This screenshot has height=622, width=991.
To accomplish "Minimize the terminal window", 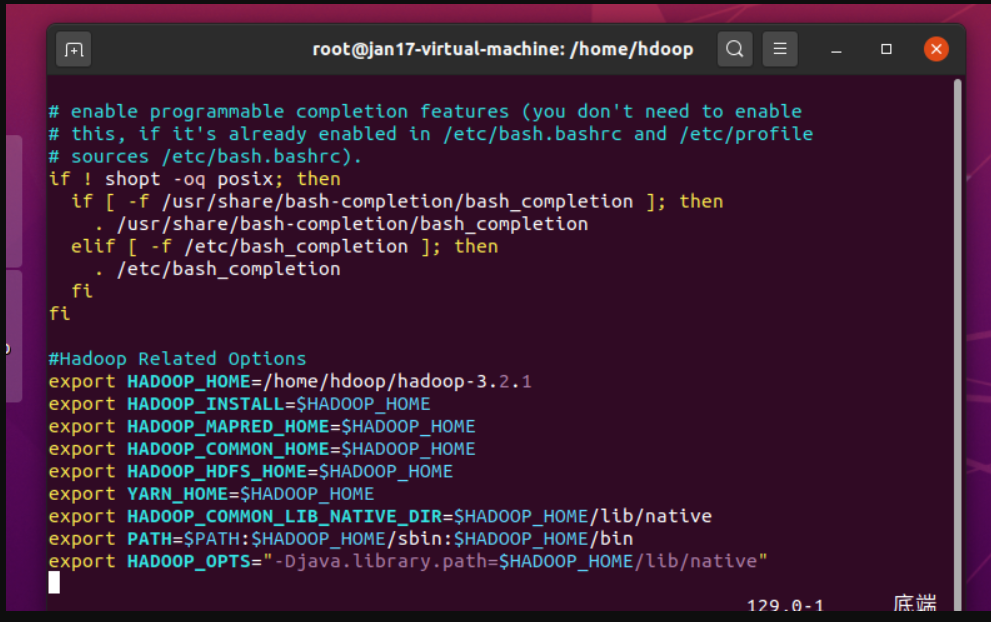I will (836, 49).
